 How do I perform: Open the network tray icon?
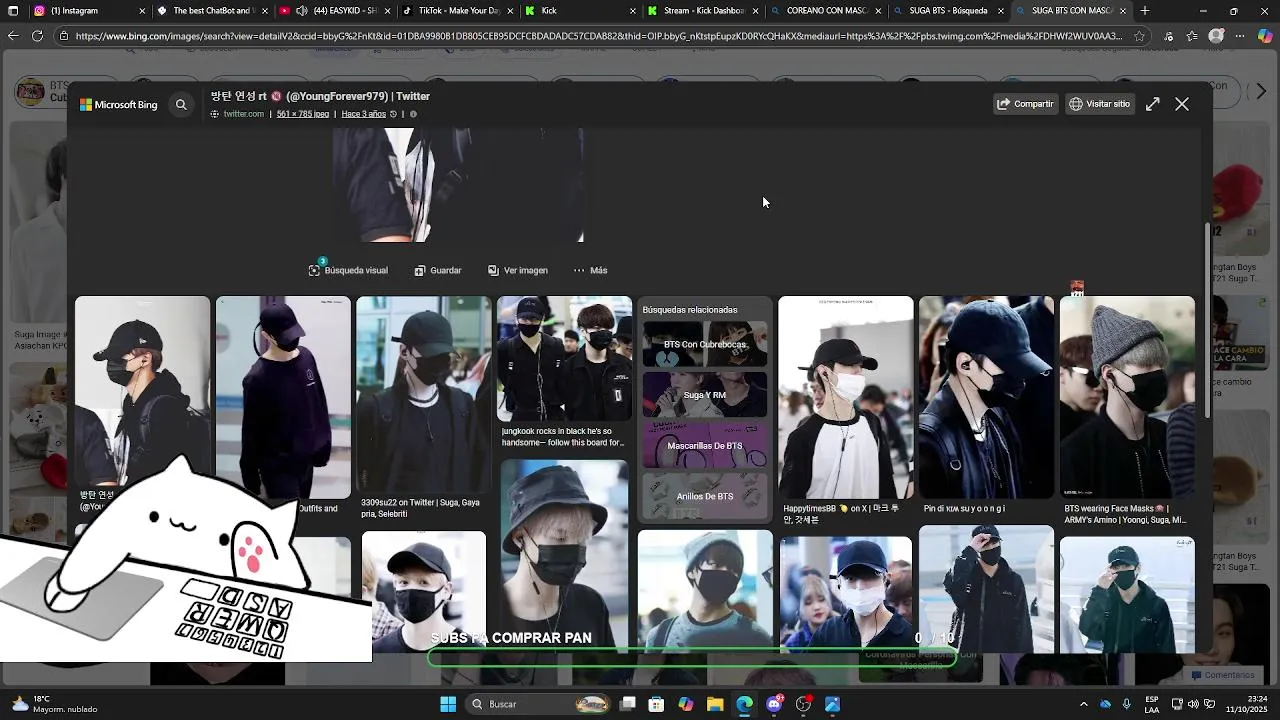point(1177,704)
